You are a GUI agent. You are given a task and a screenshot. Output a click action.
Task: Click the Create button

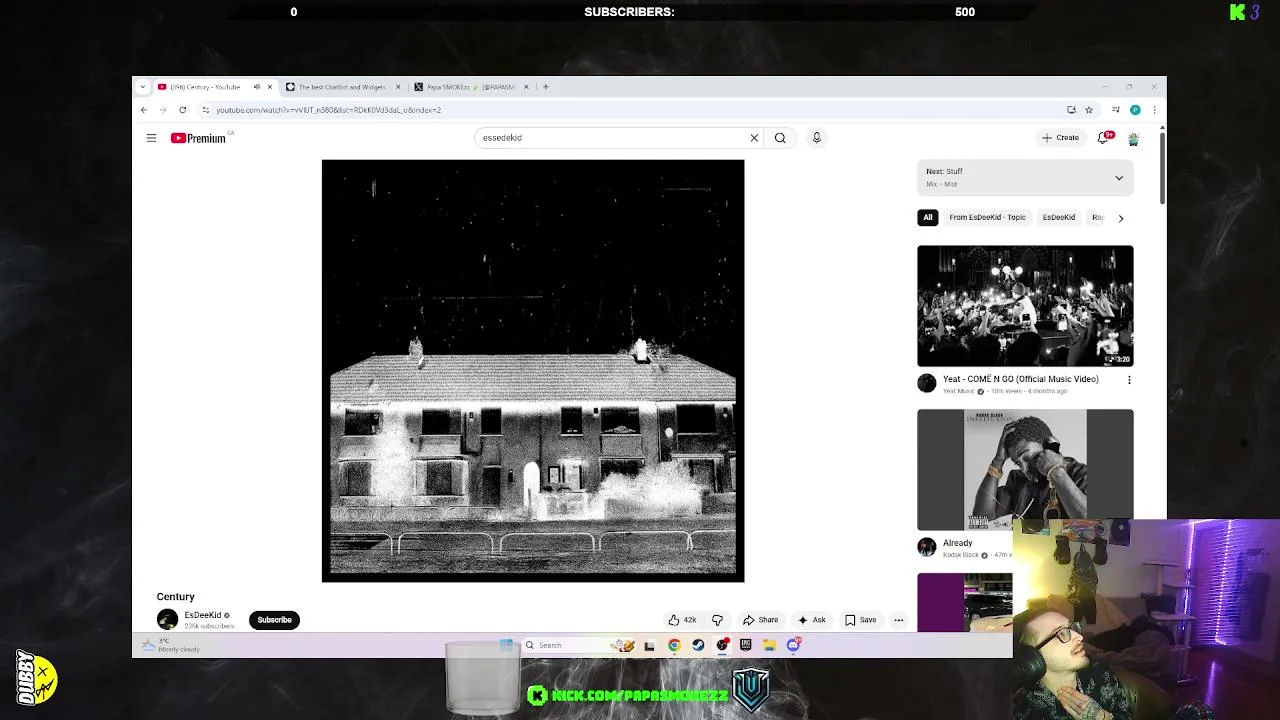point(1060,138)
